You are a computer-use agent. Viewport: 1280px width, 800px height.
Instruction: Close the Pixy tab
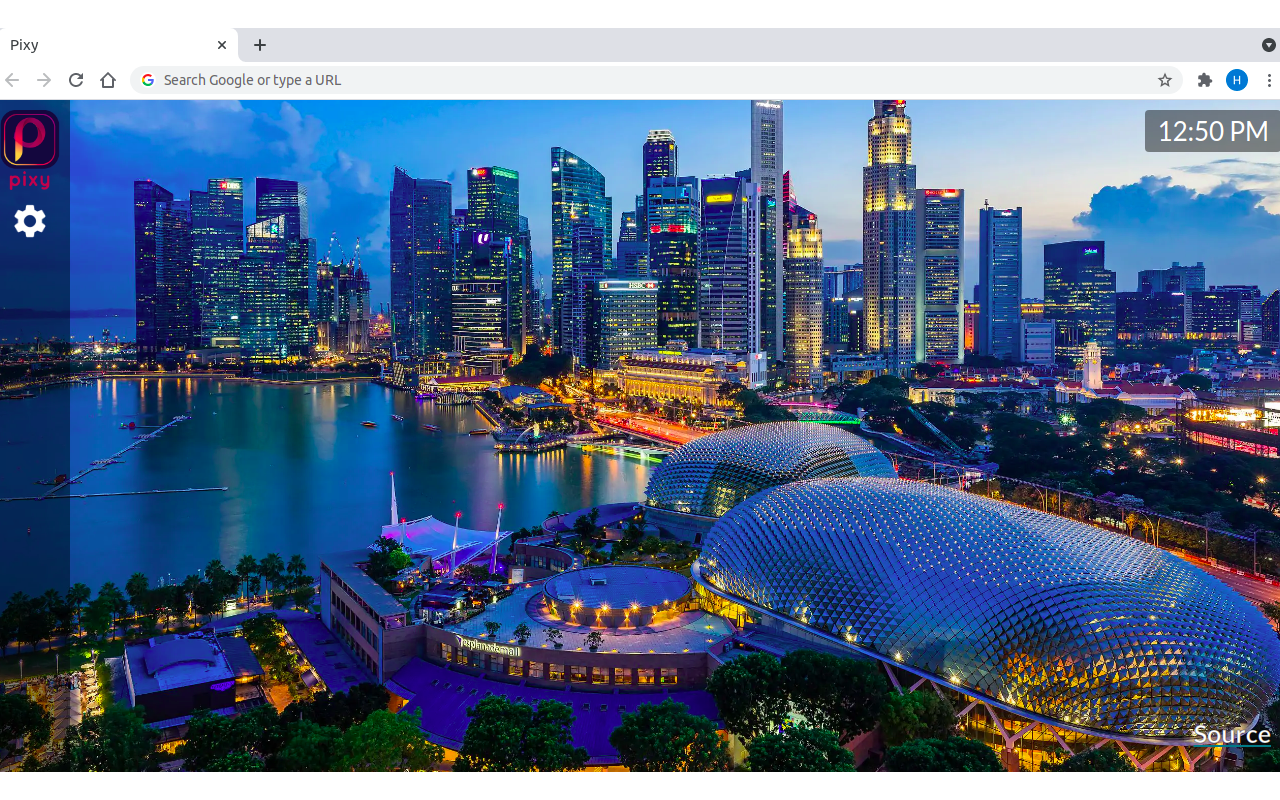222,44
